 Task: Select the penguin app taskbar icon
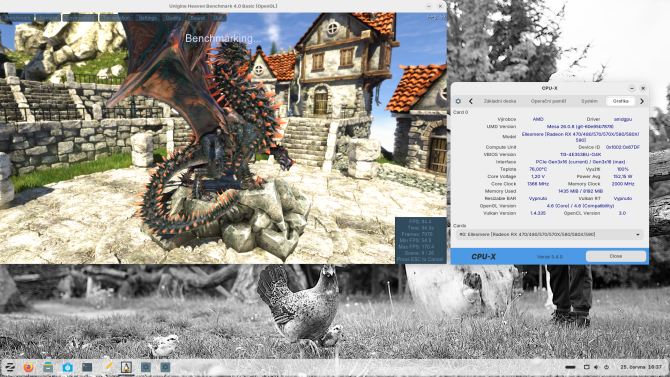click(126, 367)
